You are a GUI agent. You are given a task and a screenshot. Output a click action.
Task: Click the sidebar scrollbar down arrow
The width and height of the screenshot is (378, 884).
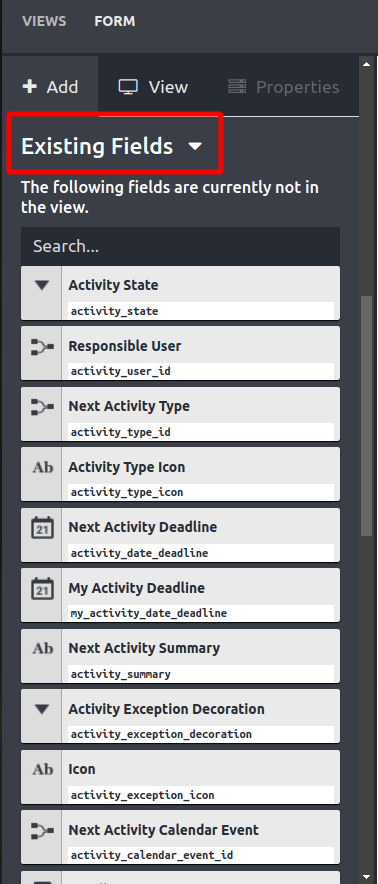point(367,875)
